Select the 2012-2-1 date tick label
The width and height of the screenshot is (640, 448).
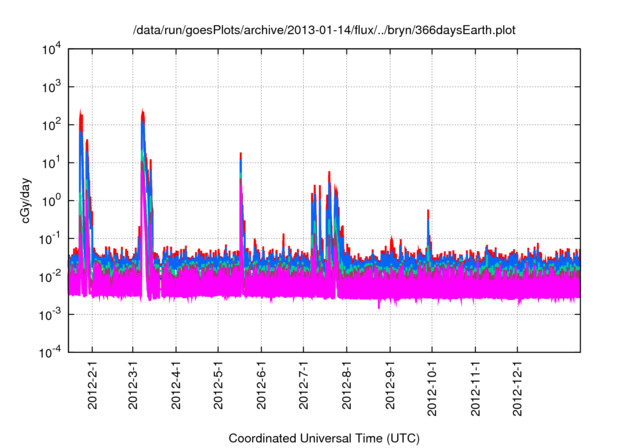[92, 387]
